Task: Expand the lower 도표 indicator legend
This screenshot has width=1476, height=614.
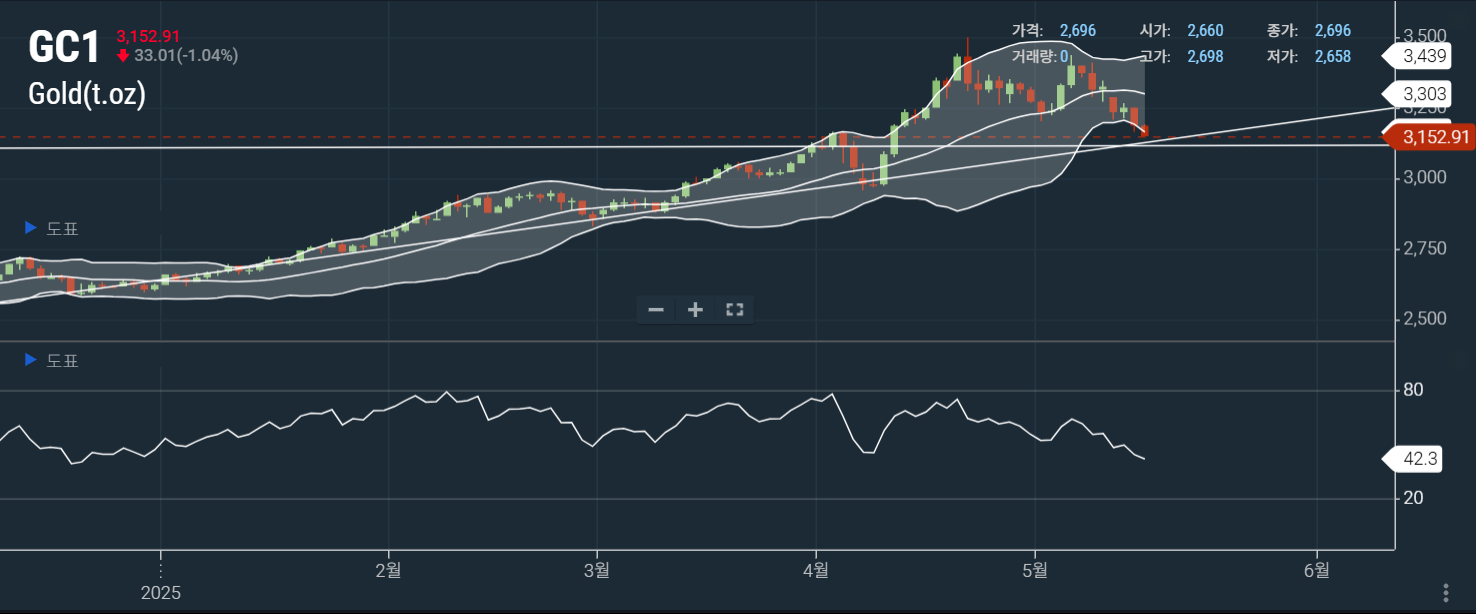Action: pos(31,360)
